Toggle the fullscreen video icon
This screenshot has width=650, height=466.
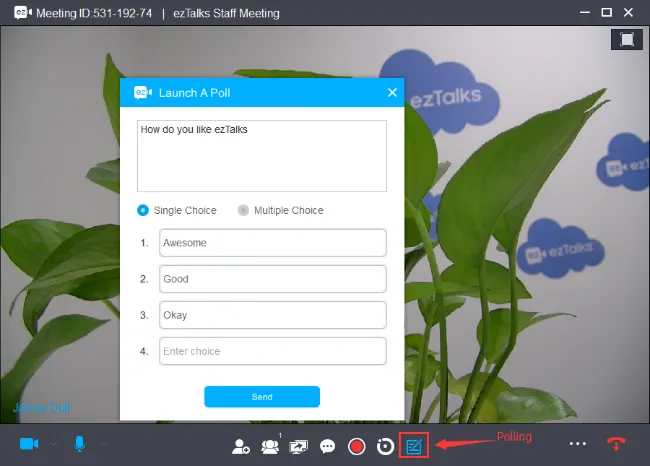pos(627,39)
